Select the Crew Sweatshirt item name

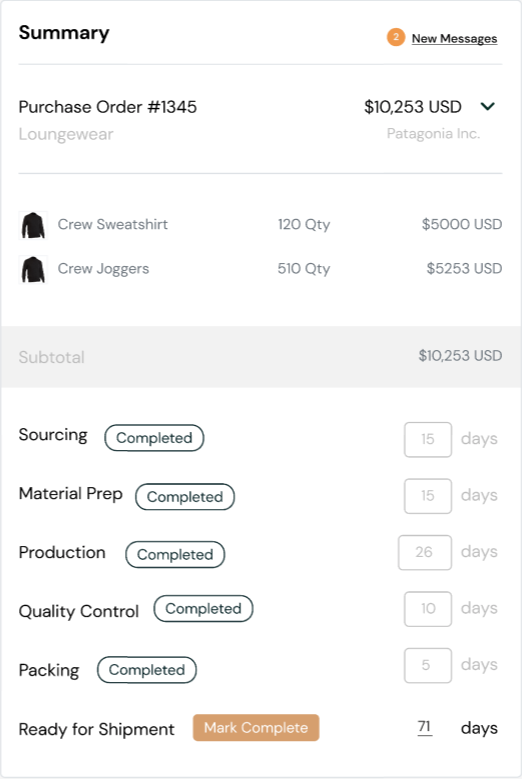click(113, 224)
